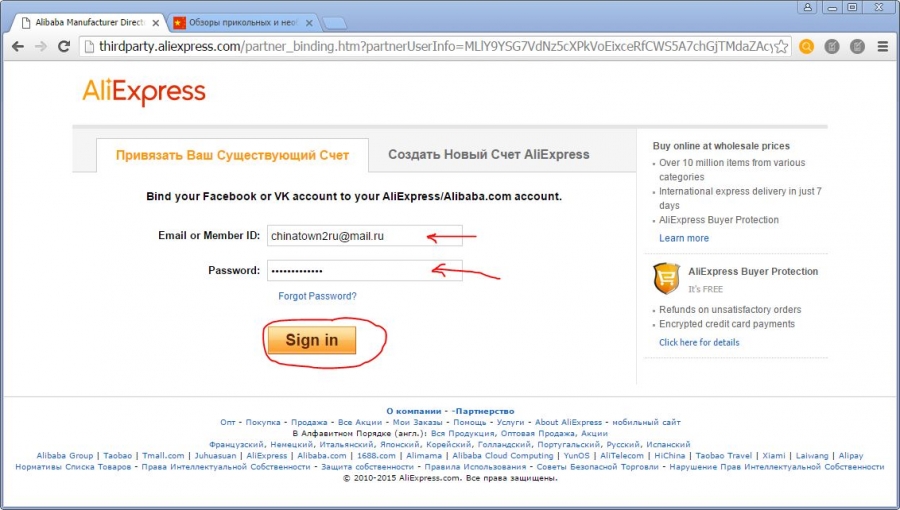Click the orange search extension icon
The image size is (900, 510).
(806, 46)
